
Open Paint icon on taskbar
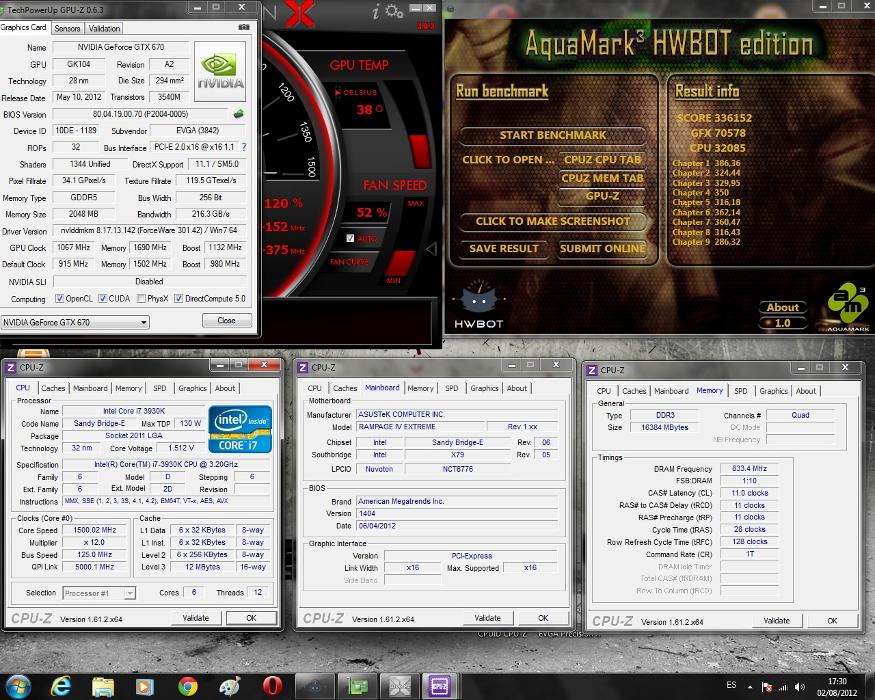[230, 686]
